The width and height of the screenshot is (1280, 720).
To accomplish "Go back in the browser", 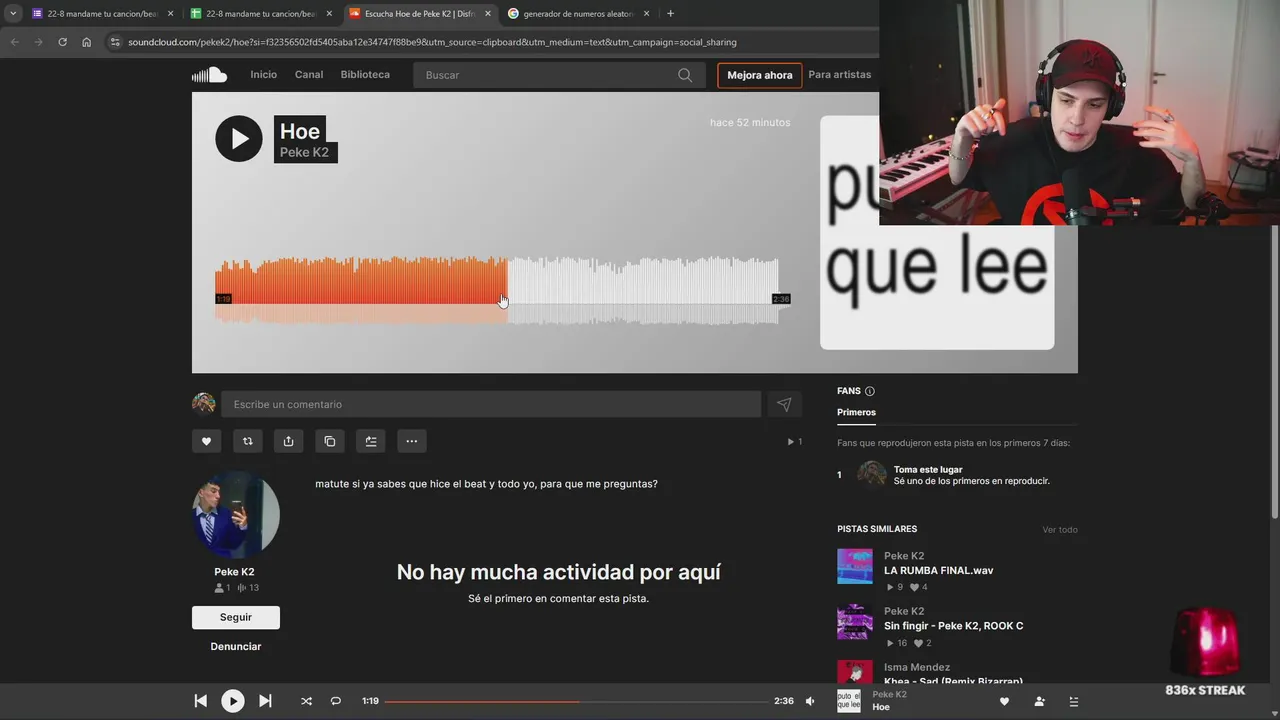I will pyautogui.click(x=14, y=42).
